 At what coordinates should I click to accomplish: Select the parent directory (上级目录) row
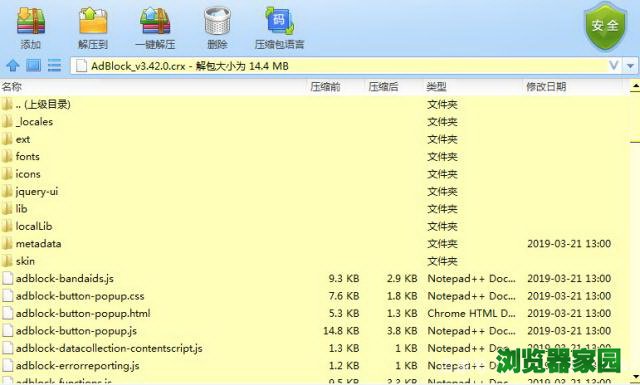click(x=314, y=105)
